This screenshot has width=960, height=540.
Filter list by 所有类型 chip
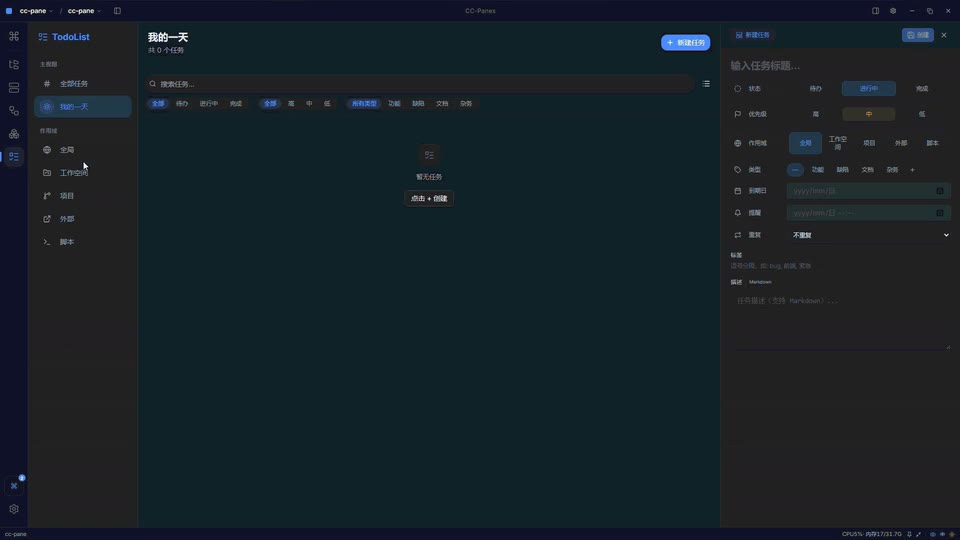[x=364, y=103]
